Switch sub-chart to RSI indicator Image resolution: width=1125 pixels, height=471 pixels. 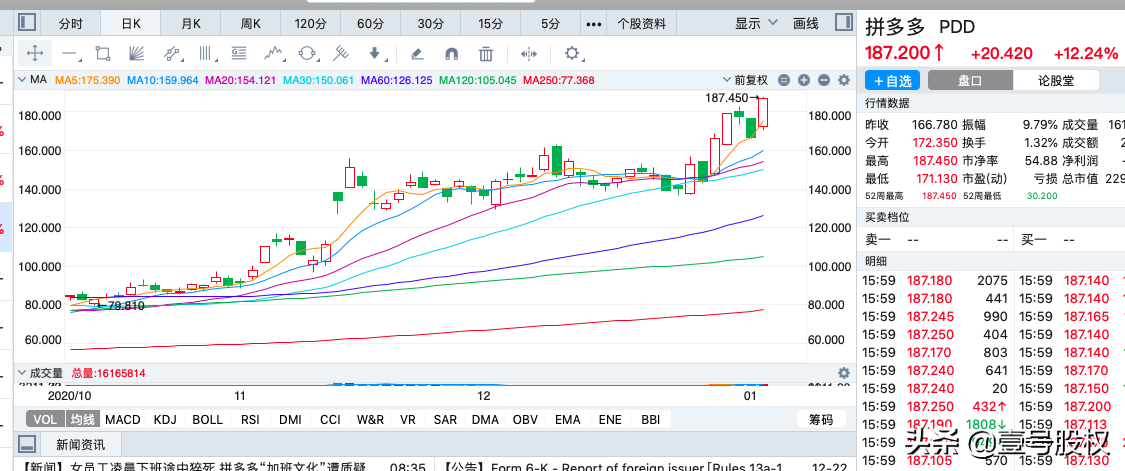(x=250, y=419)
